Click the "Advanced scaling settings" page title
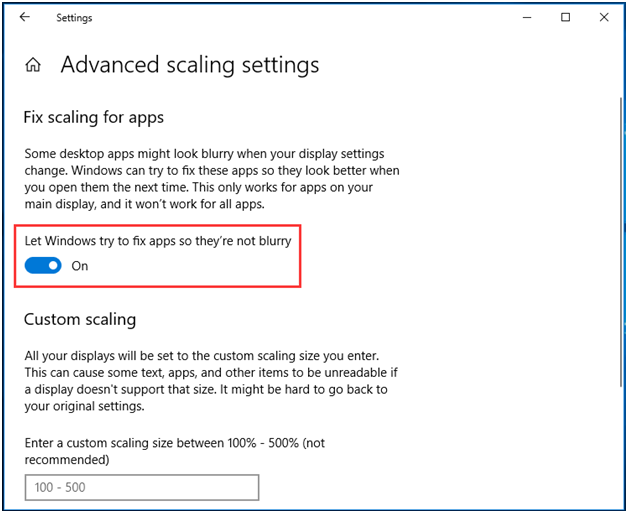The width and height of the screenshot is (628, 513). point(190,65)
